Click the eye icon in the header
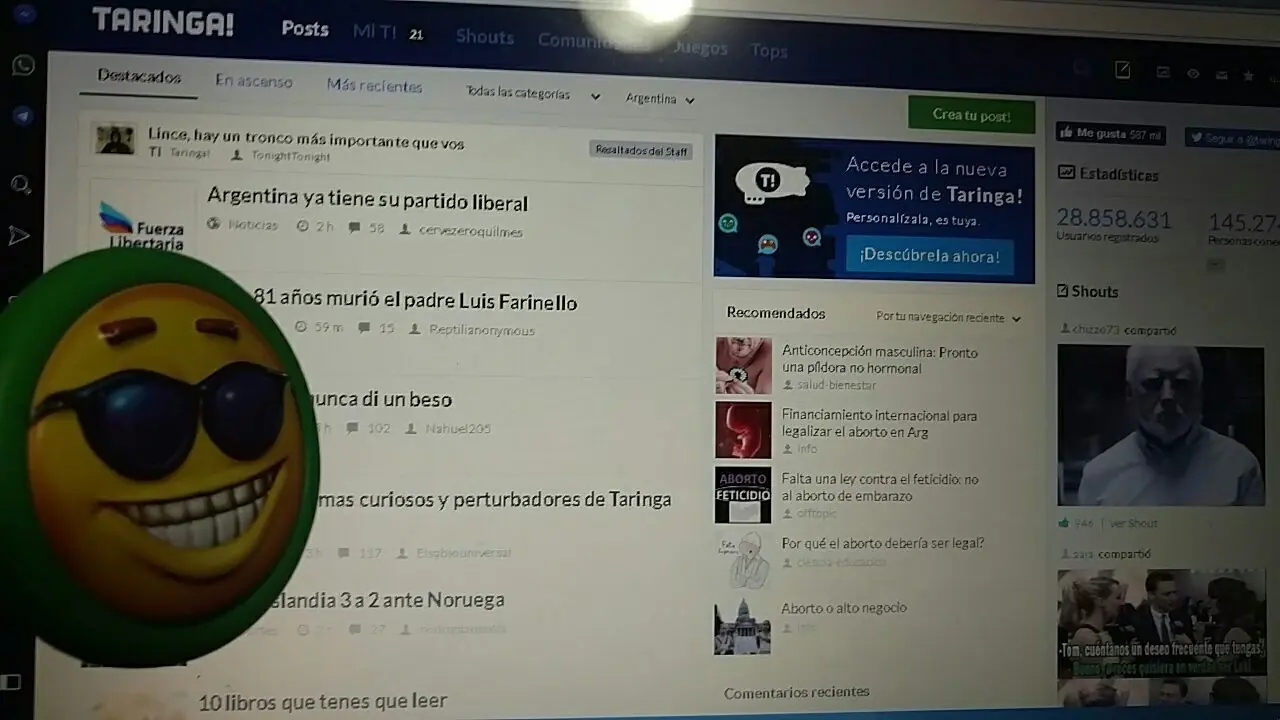 coord(1193,74)
